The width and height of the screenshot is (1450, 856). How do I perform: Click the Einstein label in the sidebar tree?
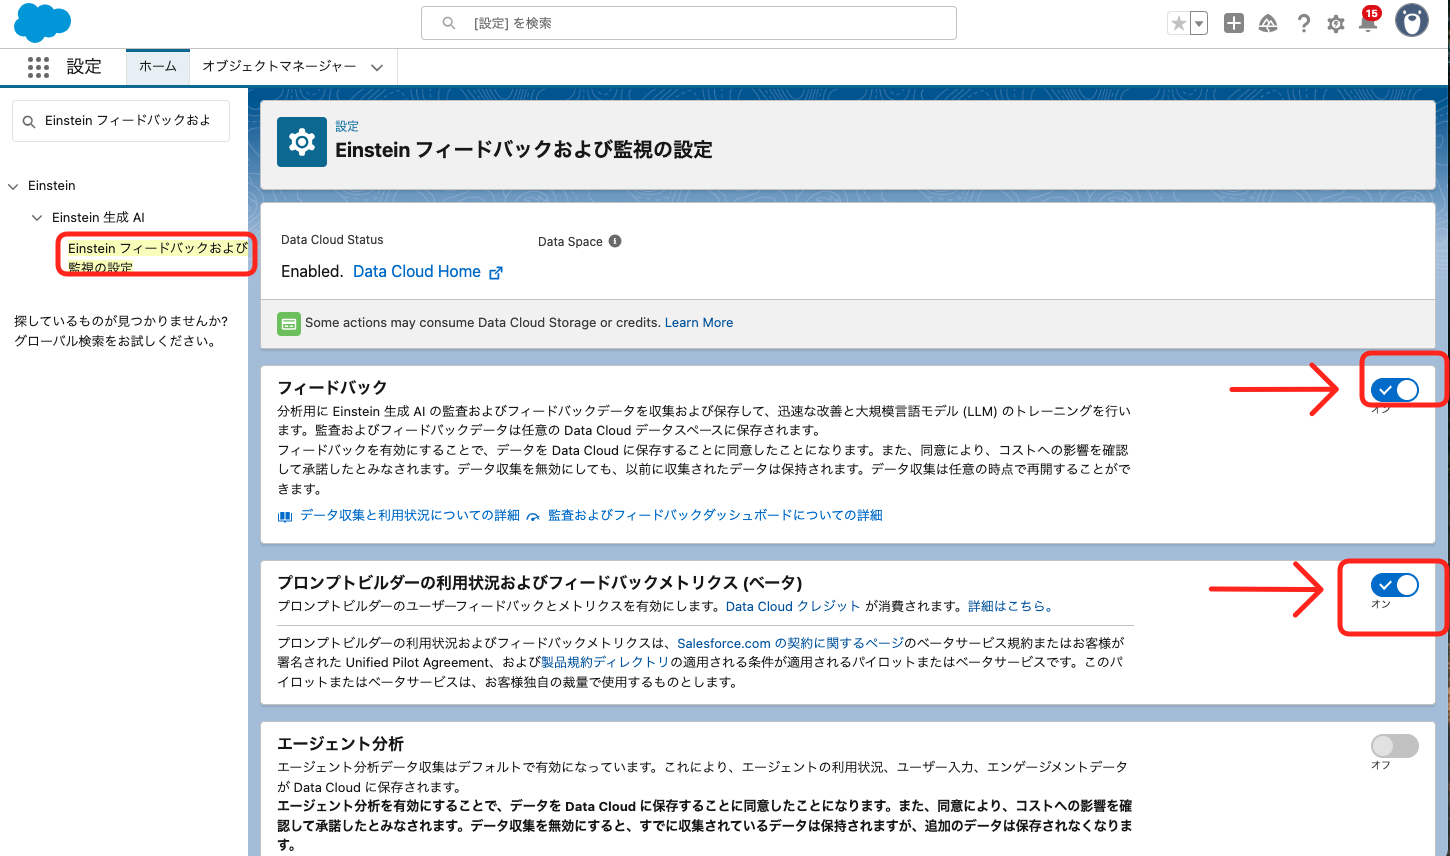pos(52,186)
